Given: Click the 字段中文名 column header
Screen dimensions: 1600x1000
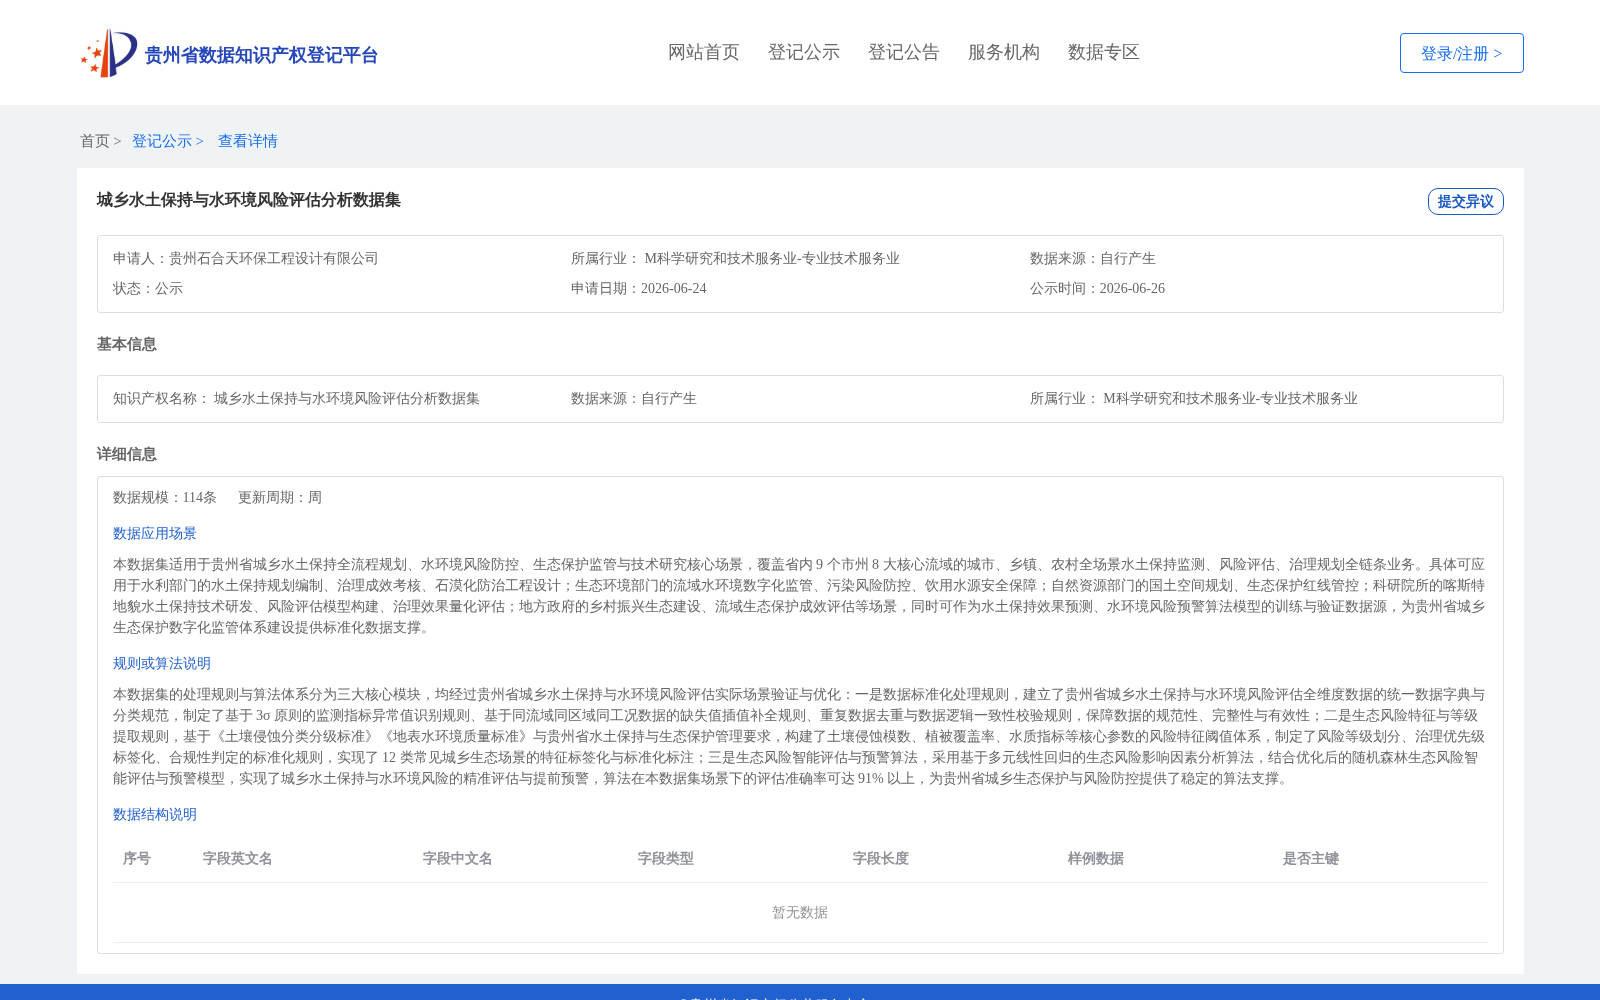Looking at the screenshot, I should pyautogui.click(x=458, y=858).
